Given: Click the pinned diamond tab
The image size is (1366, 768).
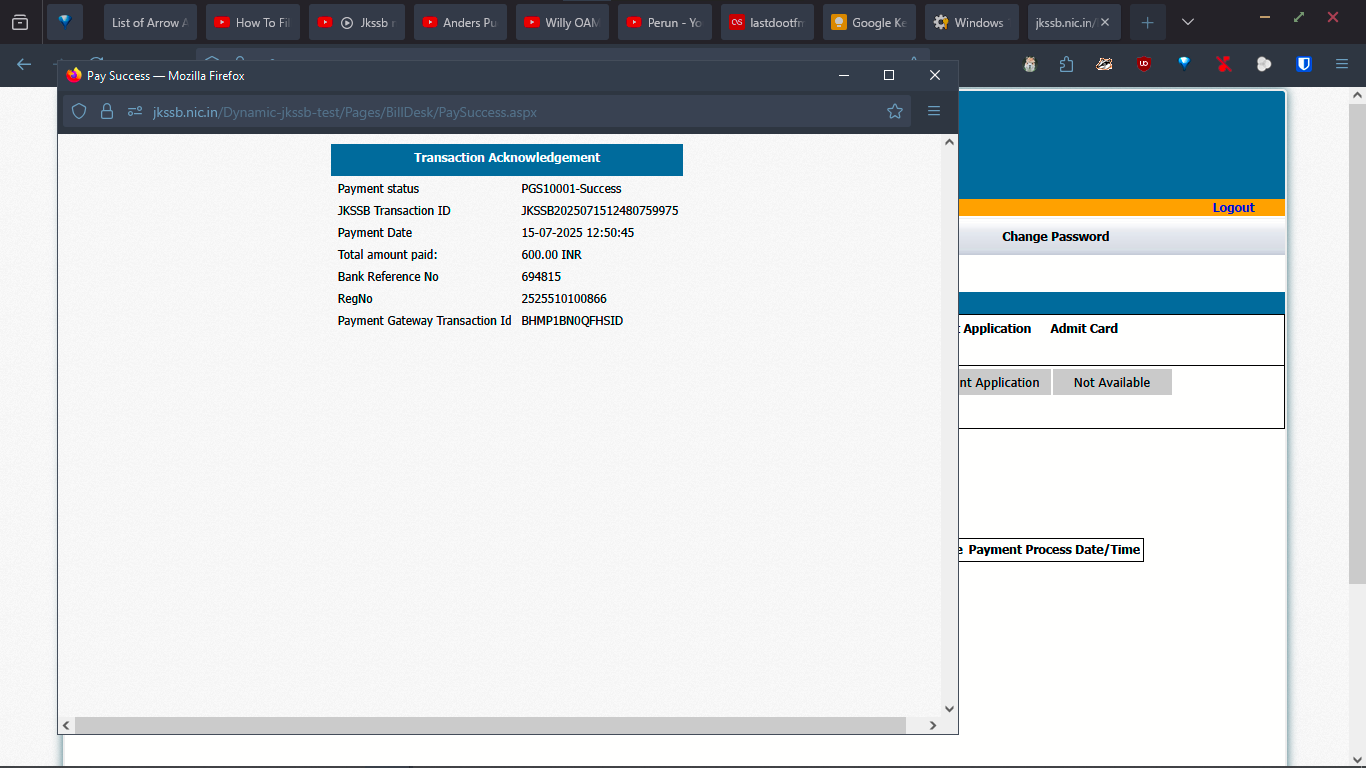Looking at the screenshot, I should [x=65, y=22].
